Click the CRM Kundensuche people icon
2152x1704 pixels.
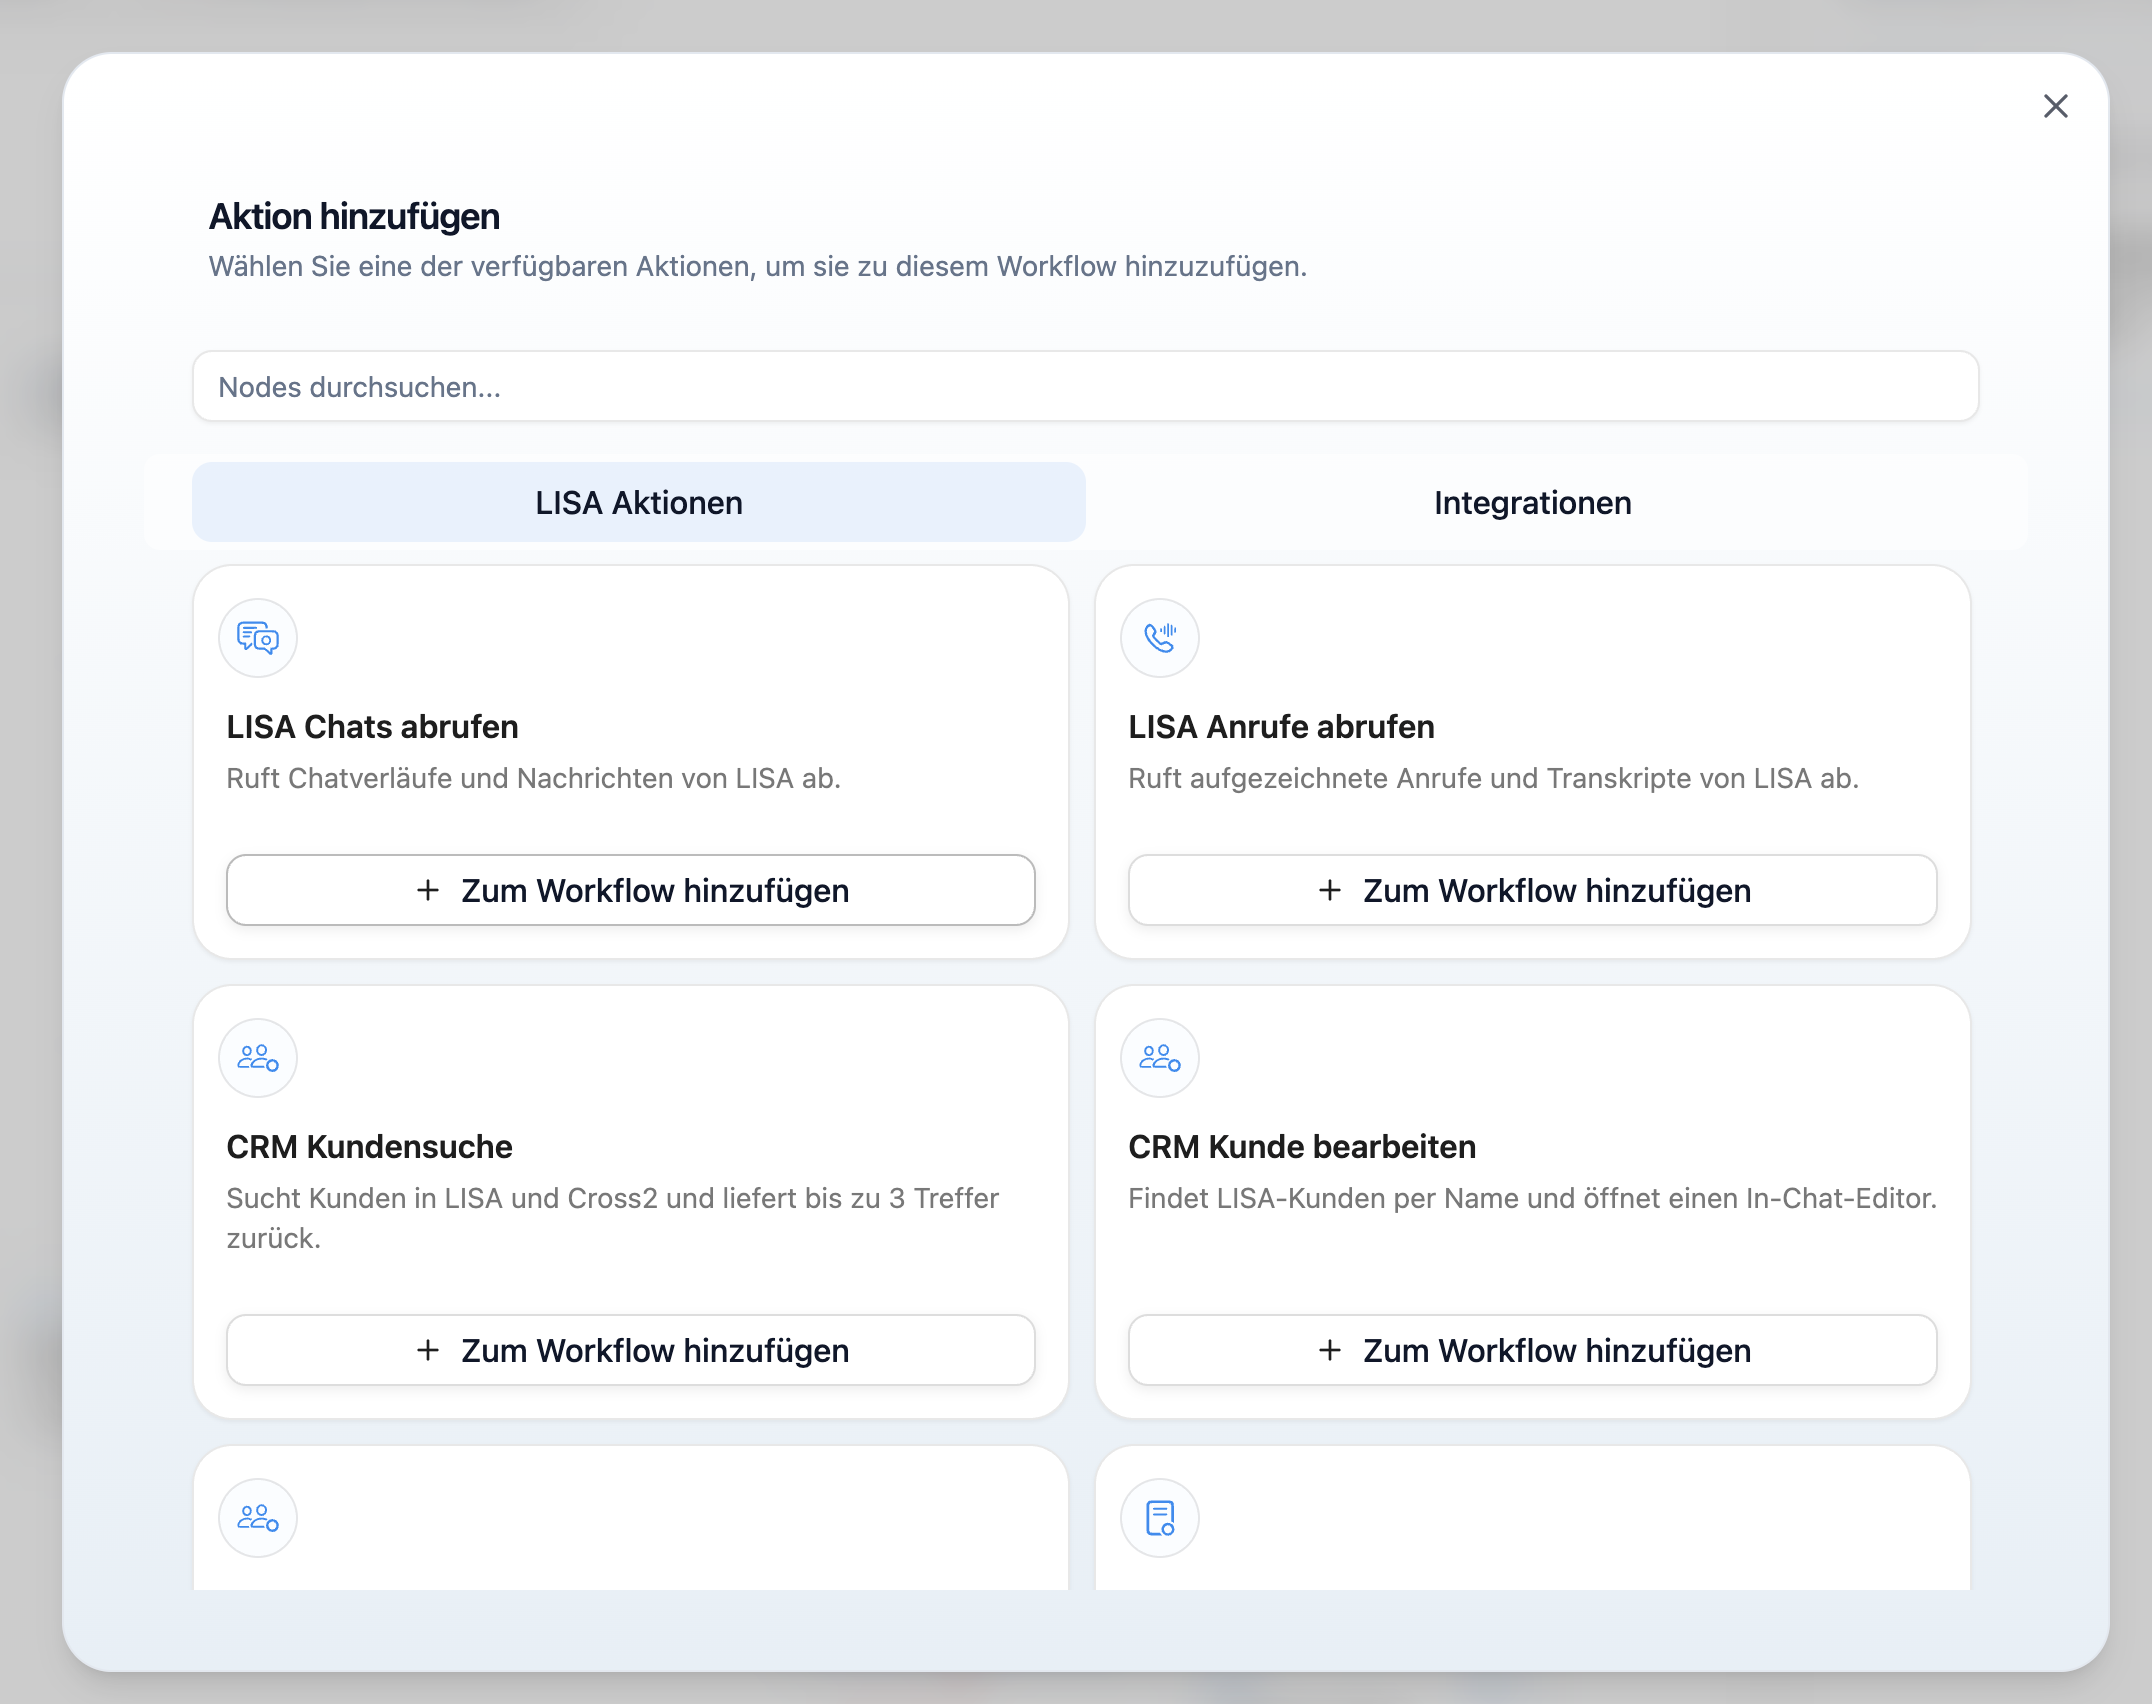[x=258, y=1058]
